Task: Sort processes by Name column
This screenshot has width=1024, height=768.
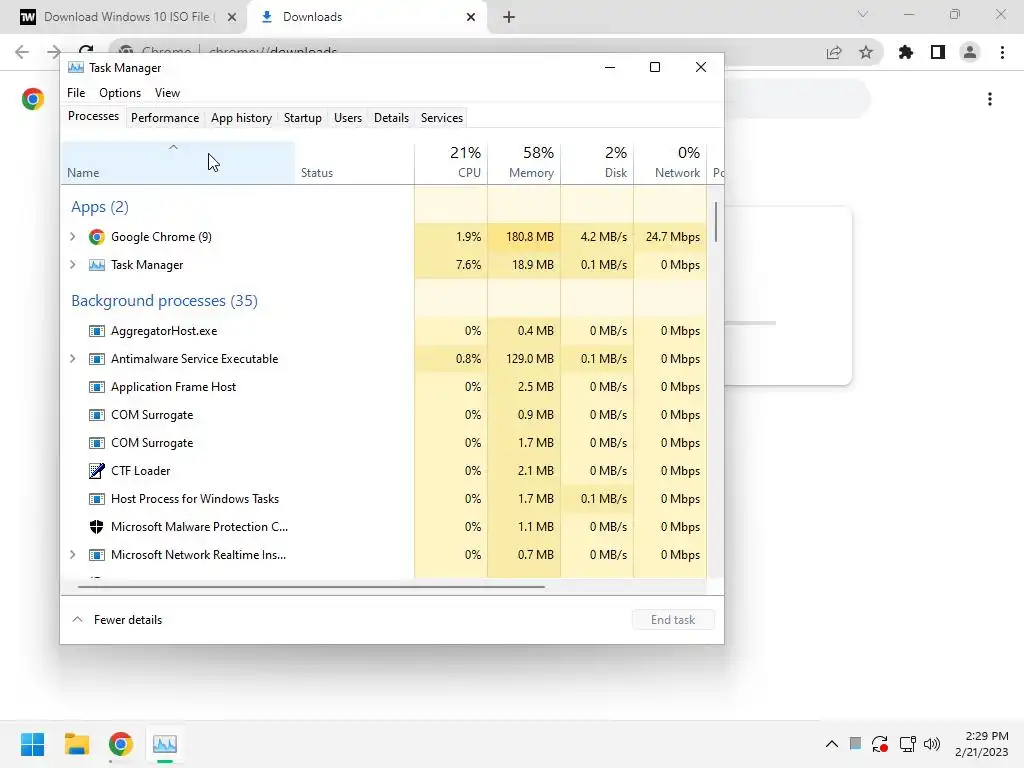Action: pos(178,163)
